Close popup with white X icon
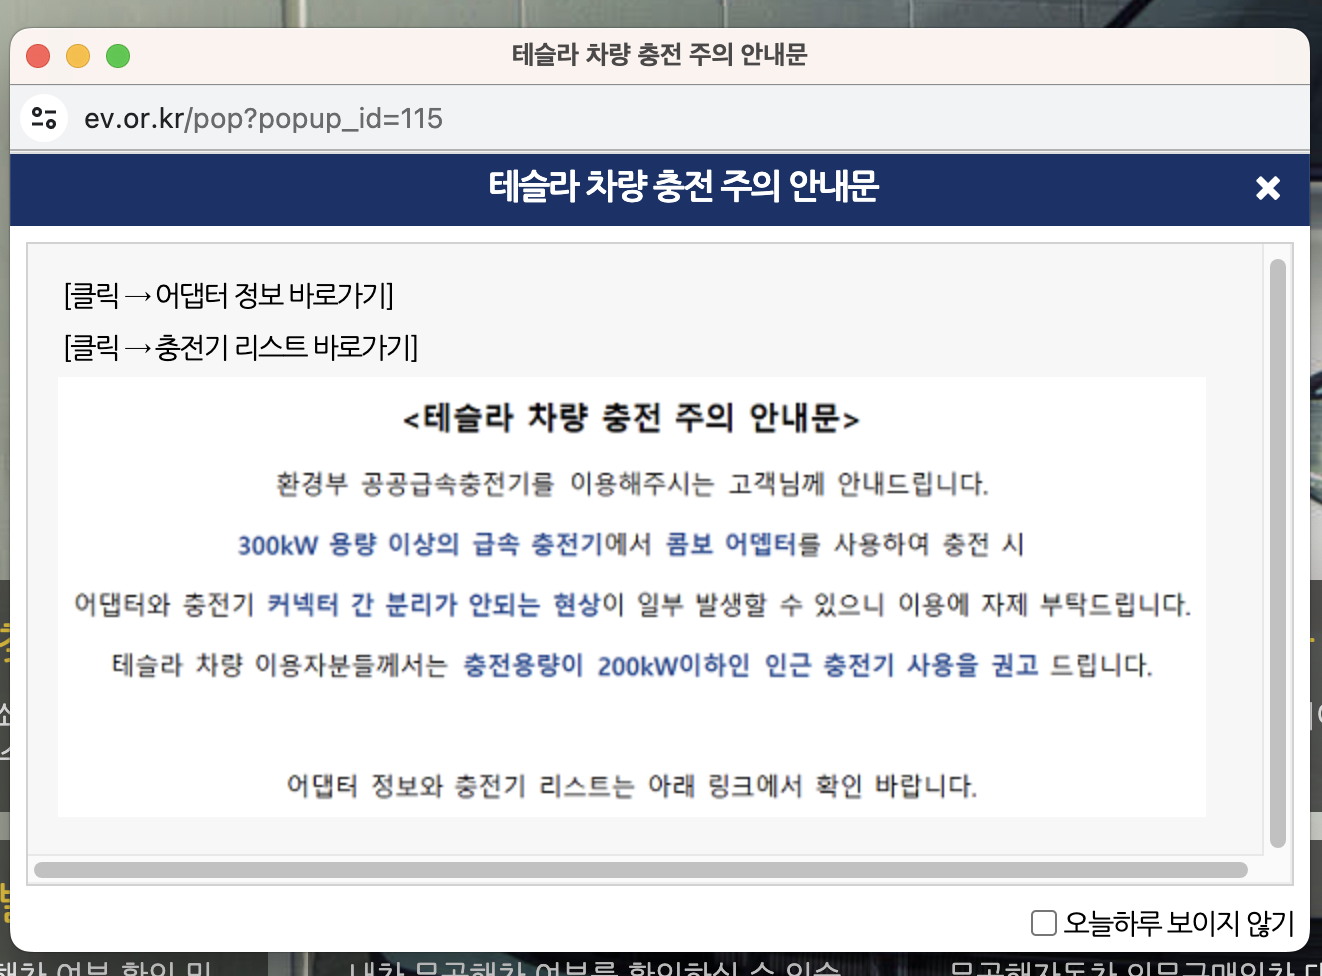This screenshot has width=1322, height=976. [x=1268, y=188]
